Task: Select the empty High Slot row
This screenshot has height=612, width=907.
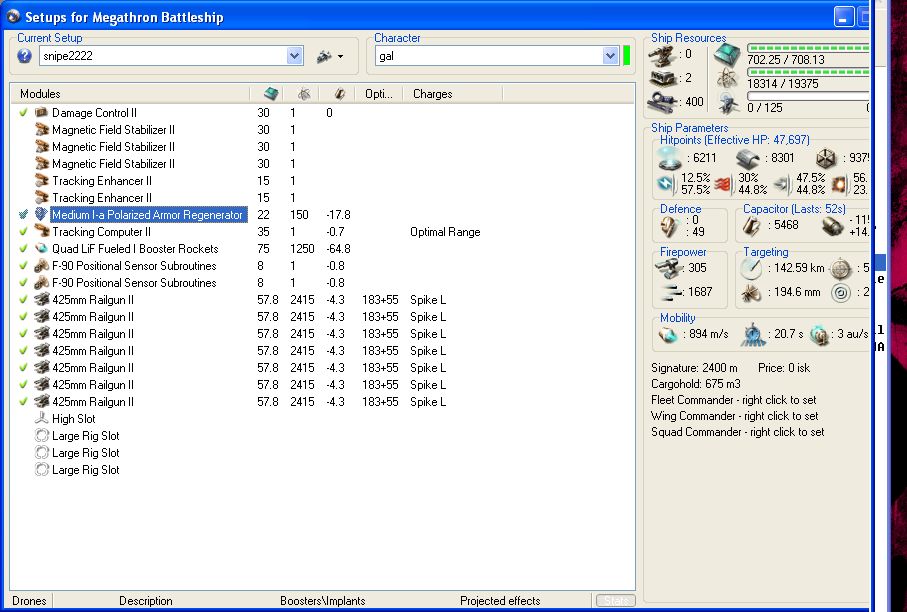Action: tap(73, 419)
